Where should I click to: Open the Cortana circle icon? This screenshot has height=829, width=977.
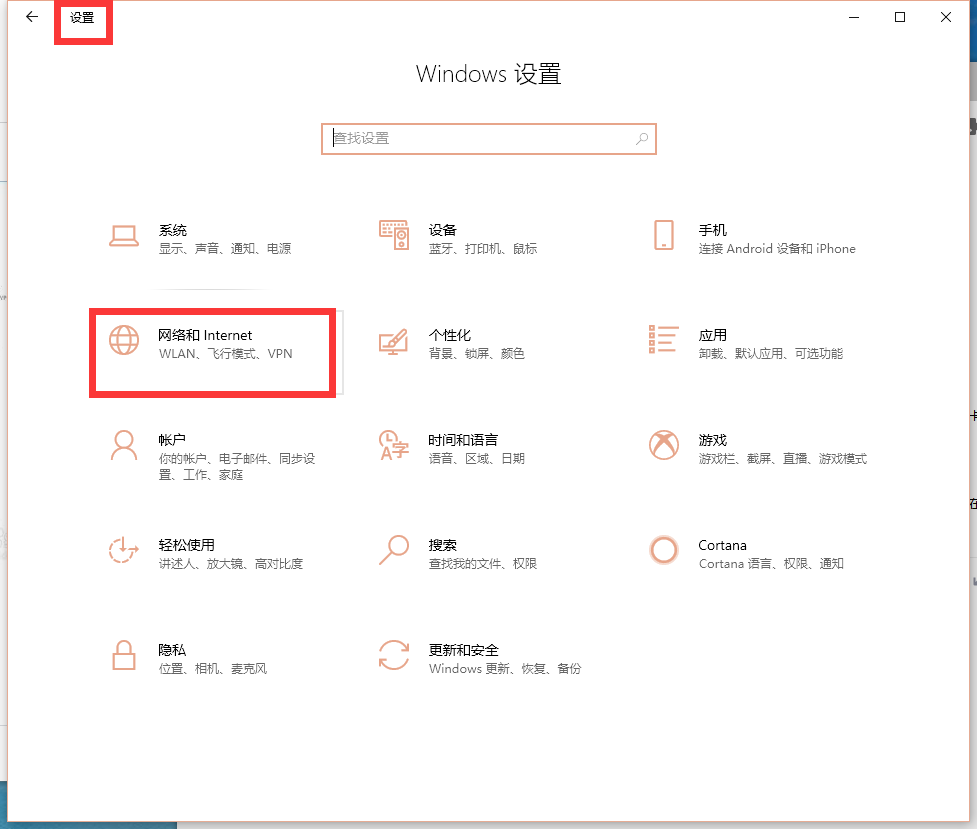click(664, 550)
